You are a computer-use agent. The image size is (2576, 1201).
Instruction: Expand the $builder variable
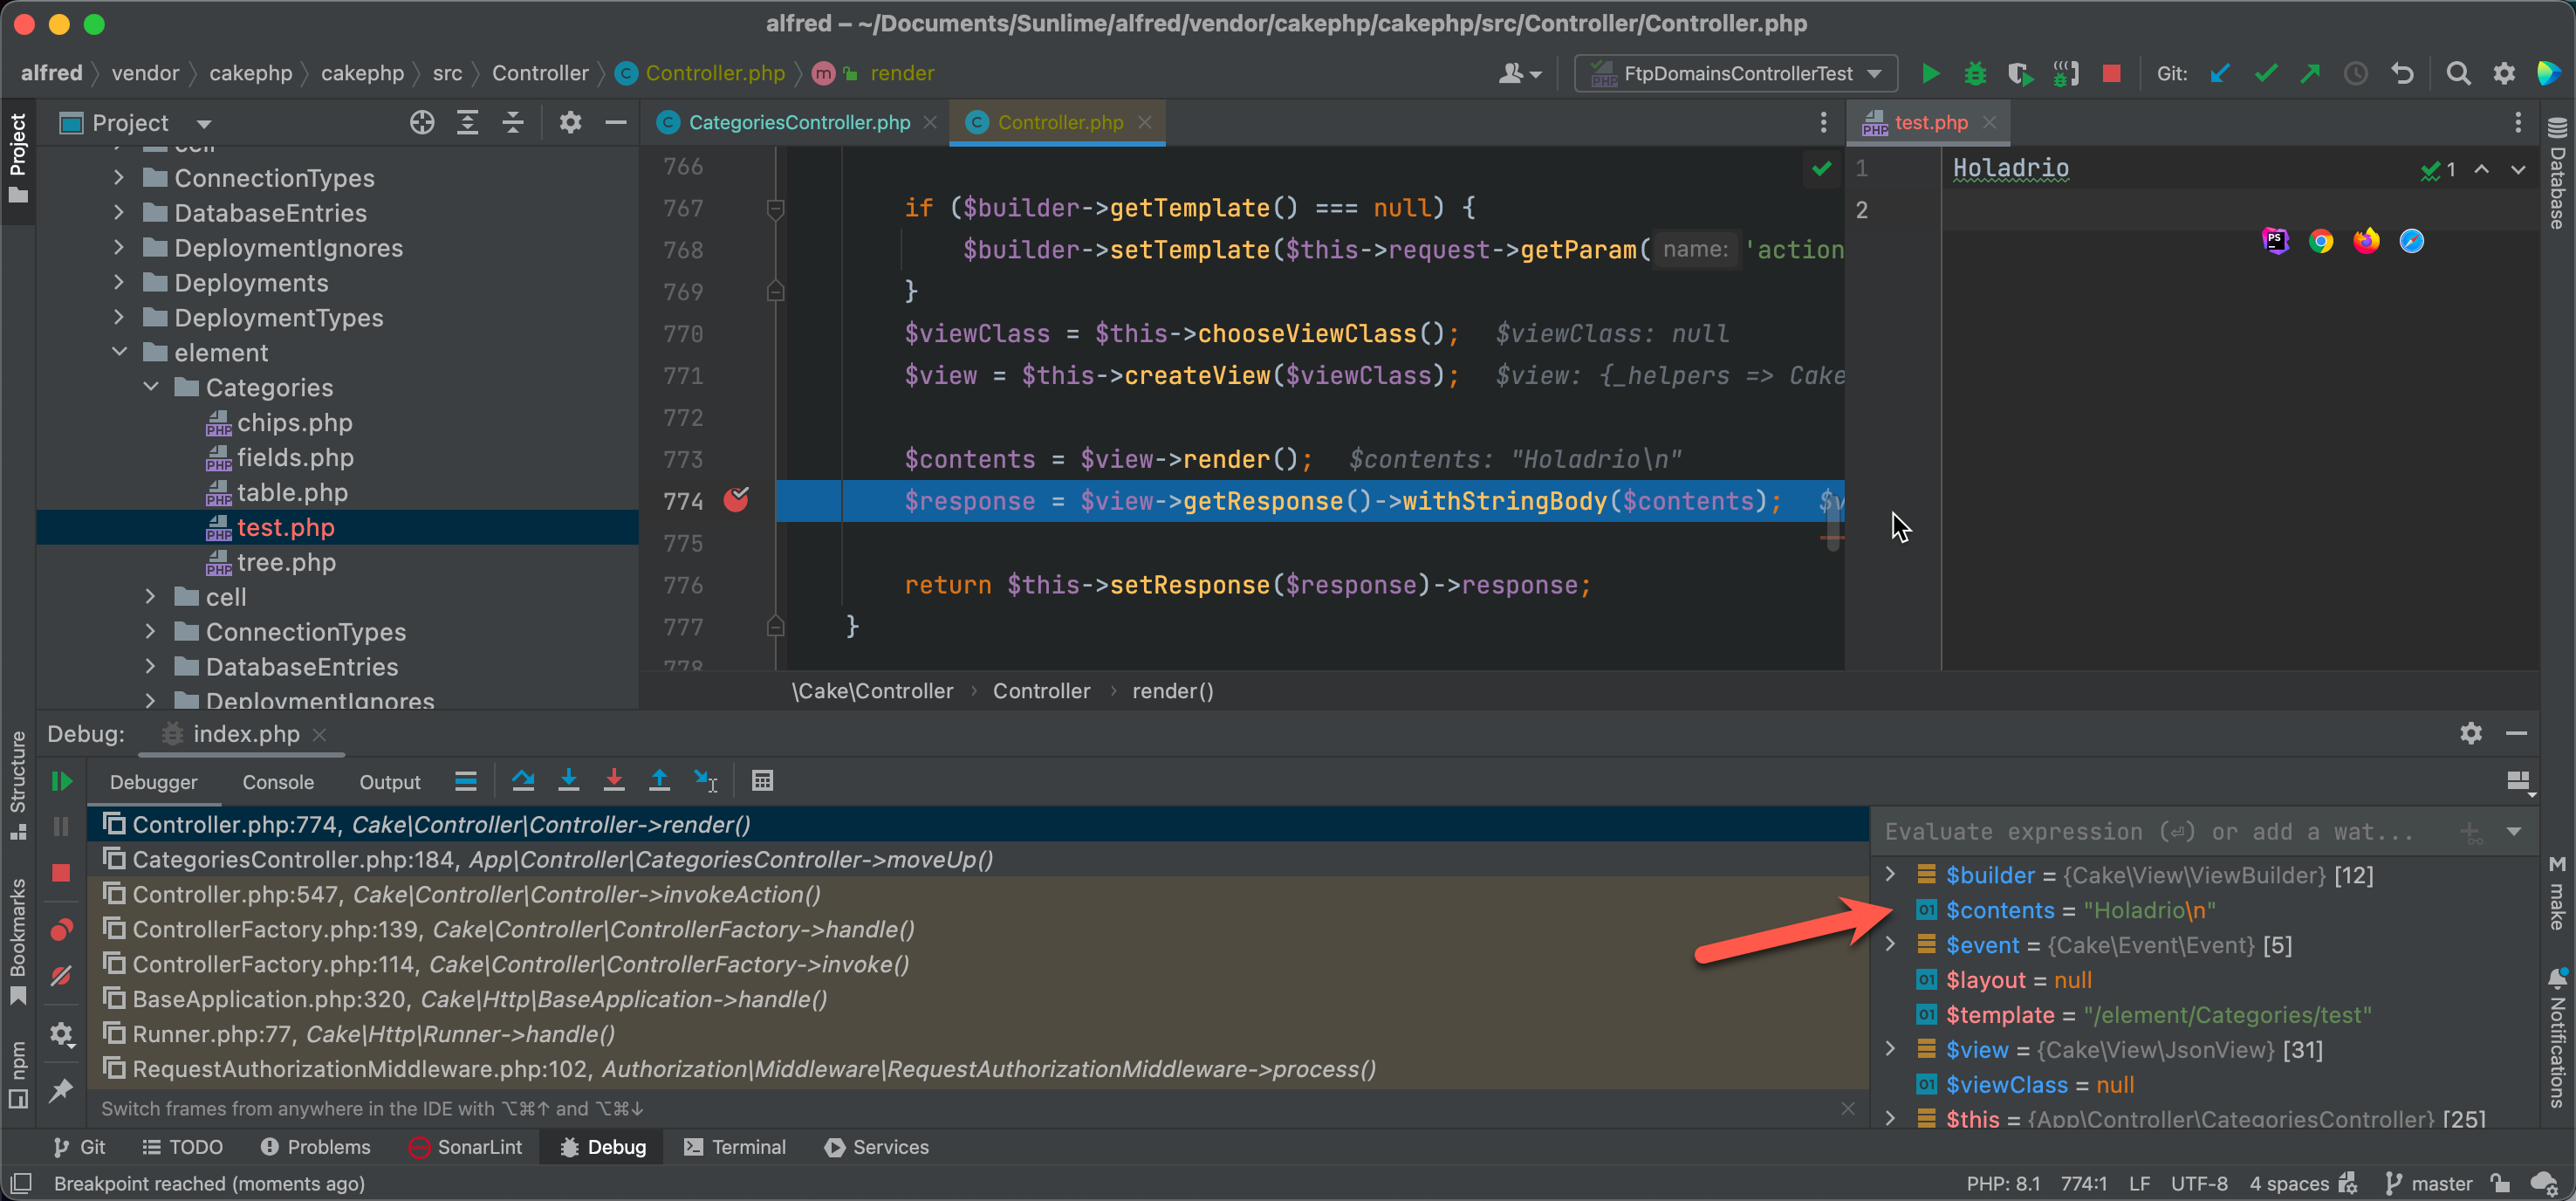click(x=1890, y=874)
